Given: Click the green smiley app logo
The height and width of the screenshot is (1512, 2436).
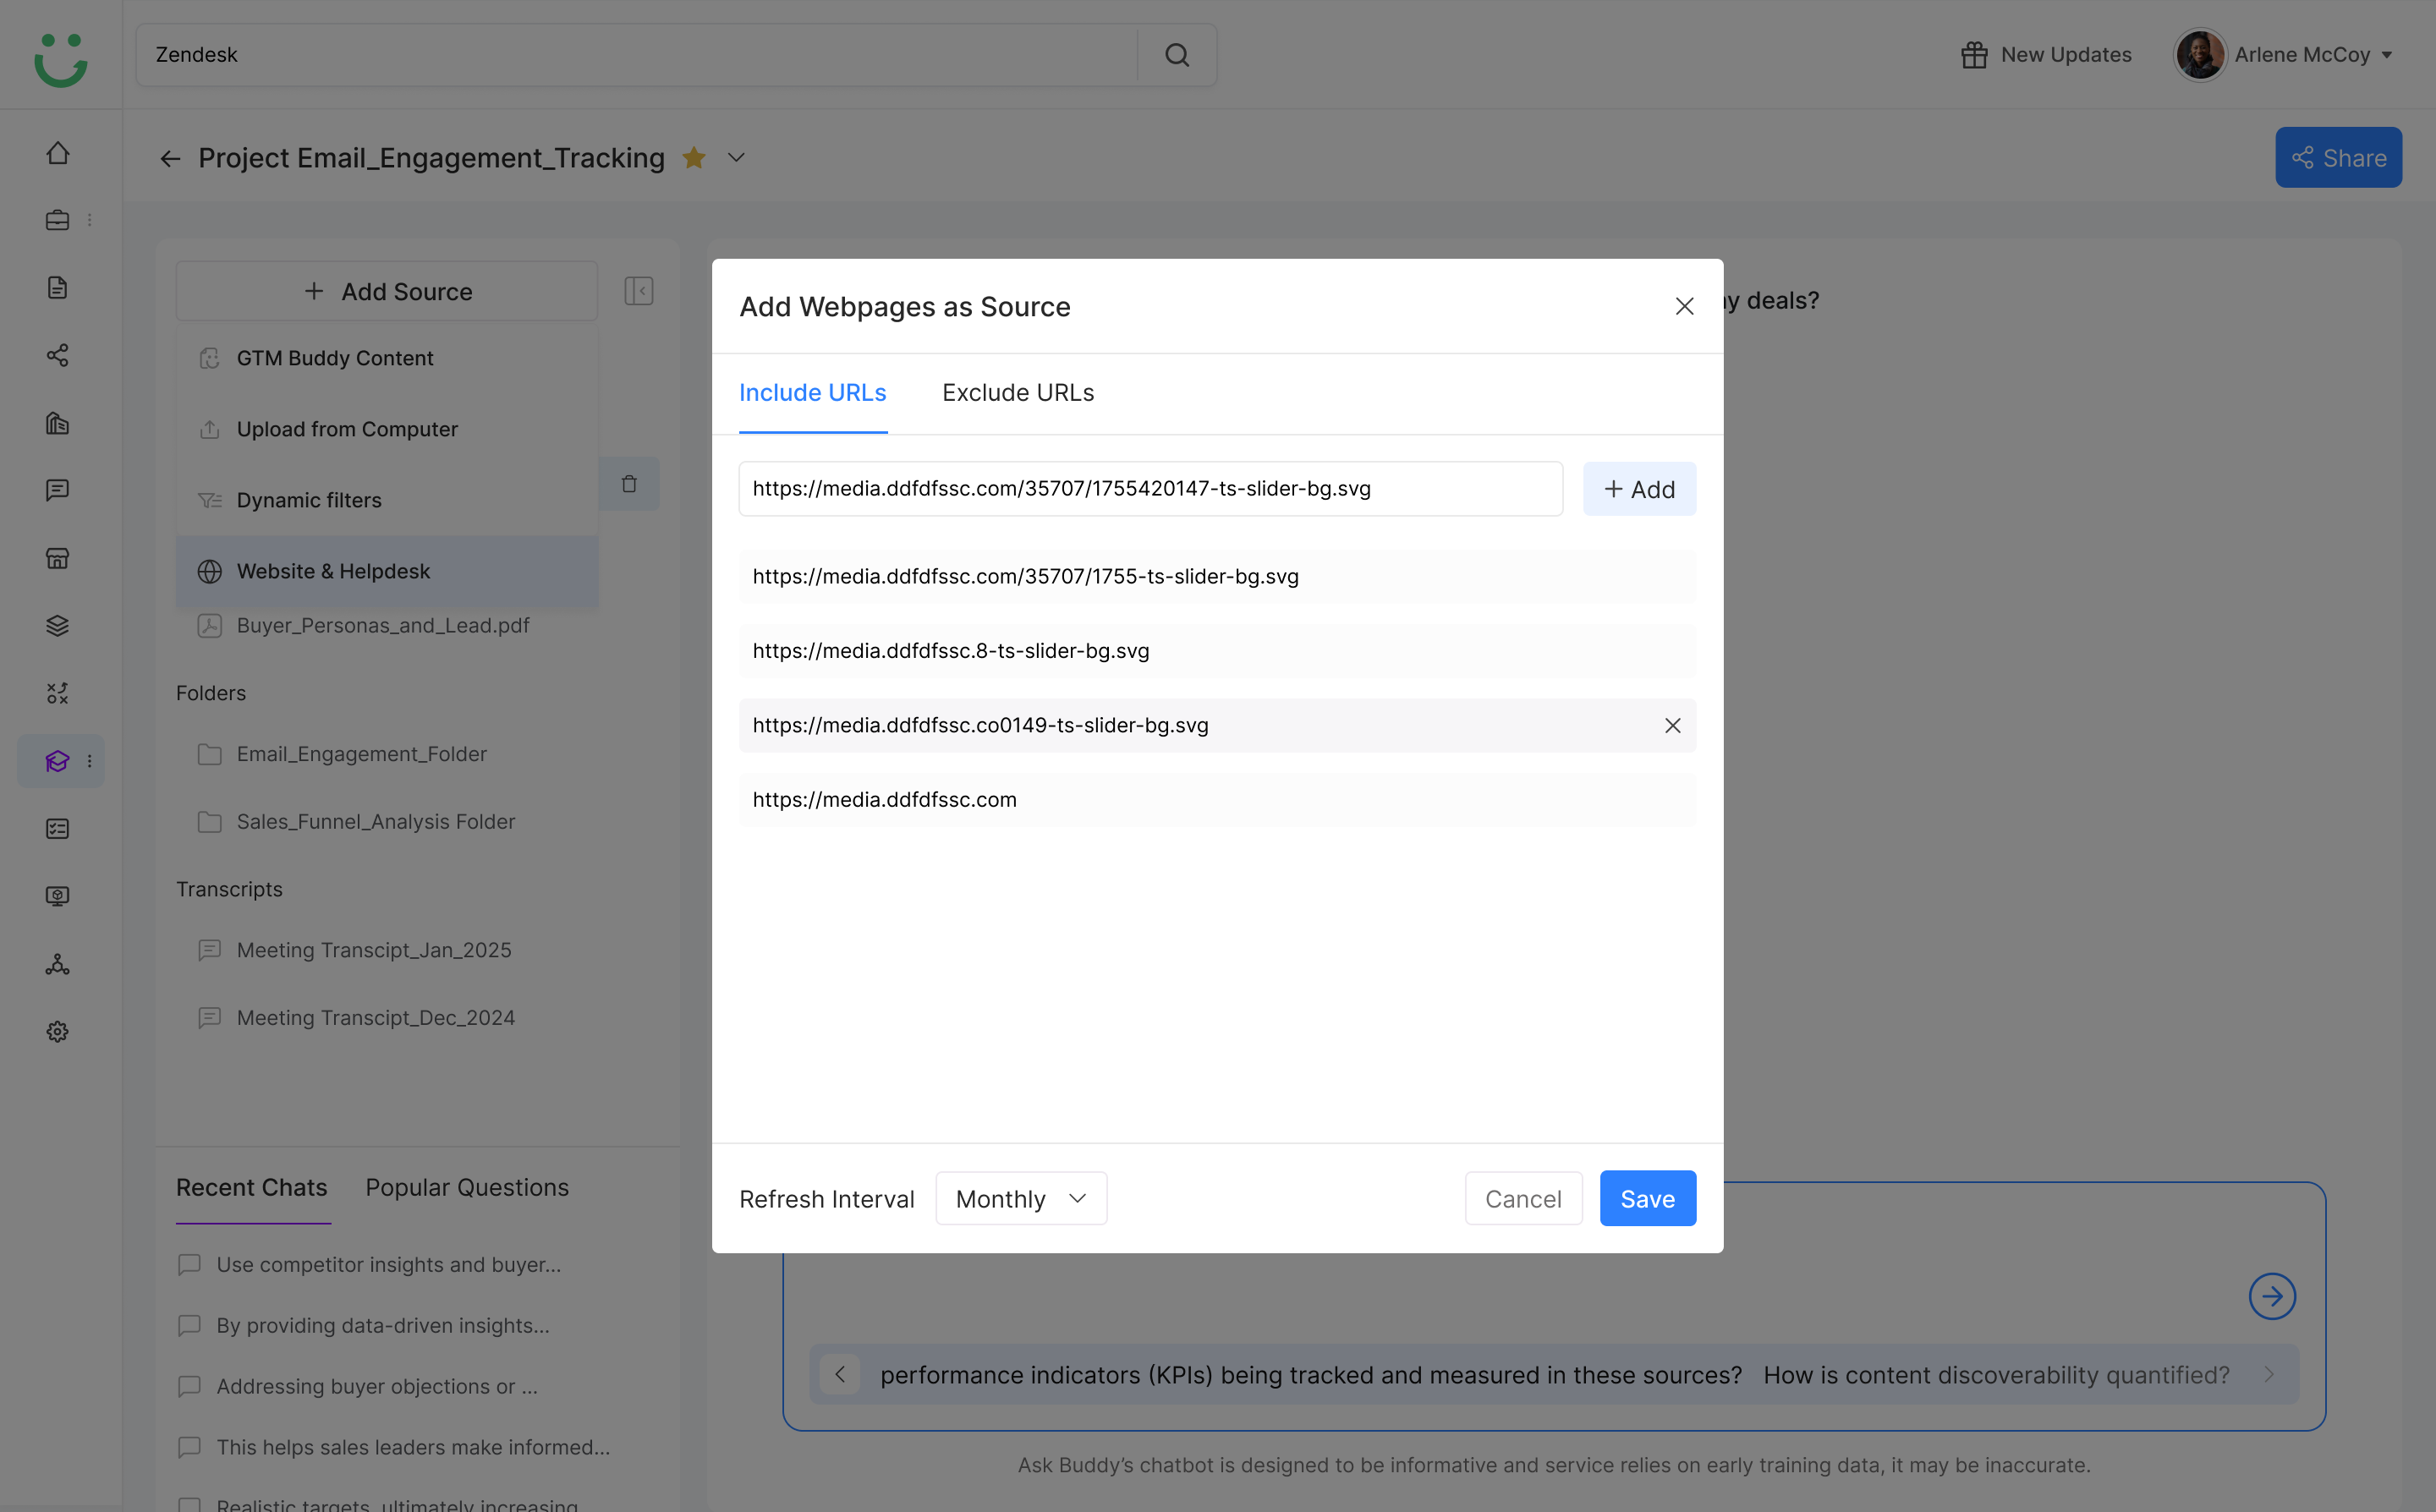Looking at the screenshot, I should pos(60,59).
